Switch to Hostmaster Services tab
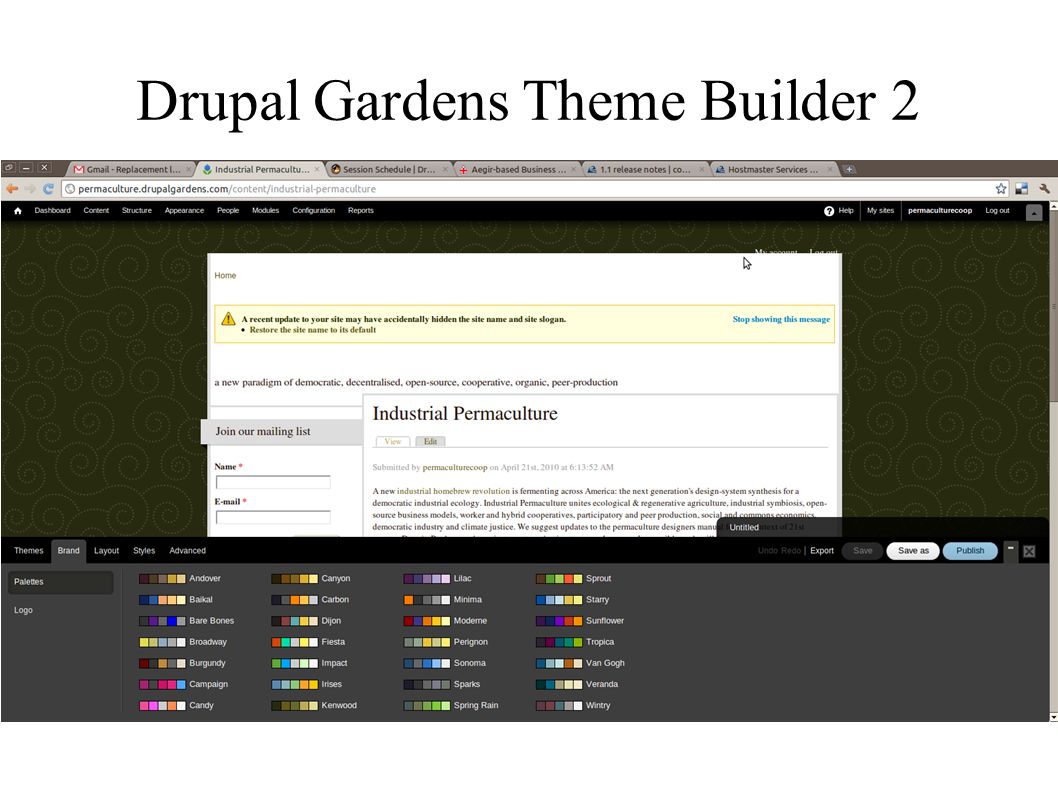The width and height of the screenshot is (1058, 793). coord(773,169)
